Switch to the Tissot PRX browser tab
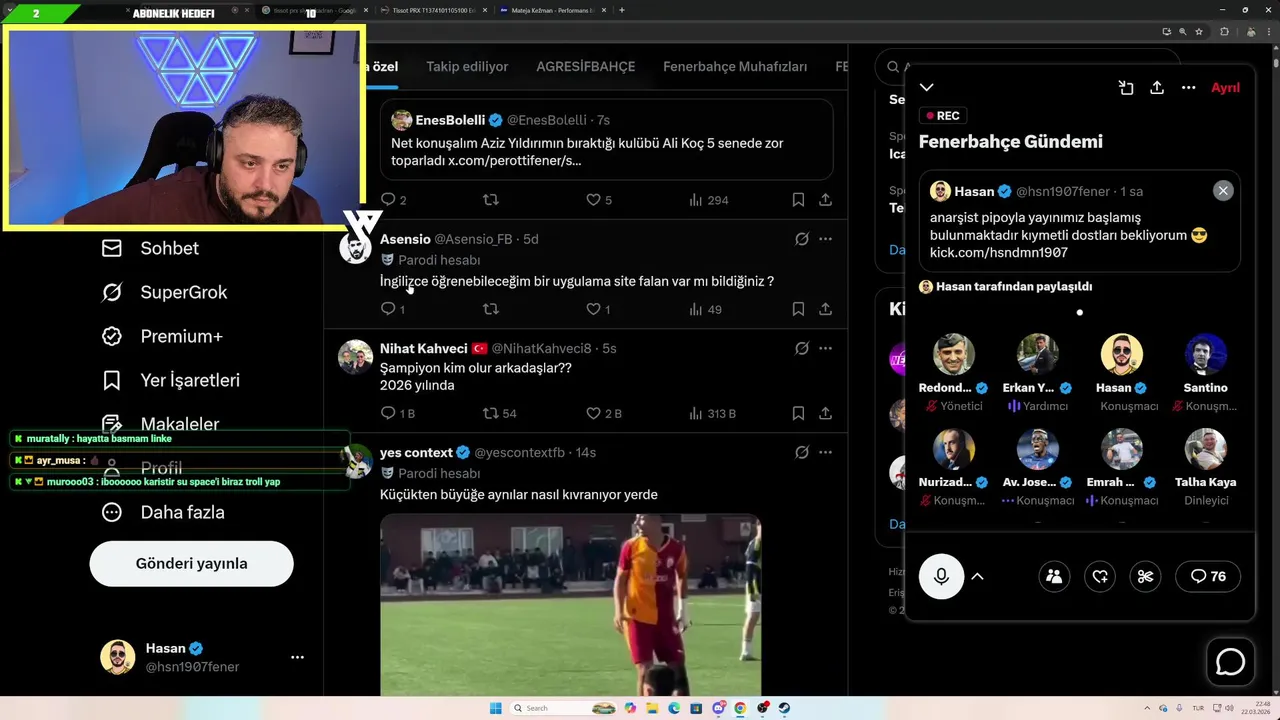This screenshot has height=720, width=1280. click(x=434, y=10)
